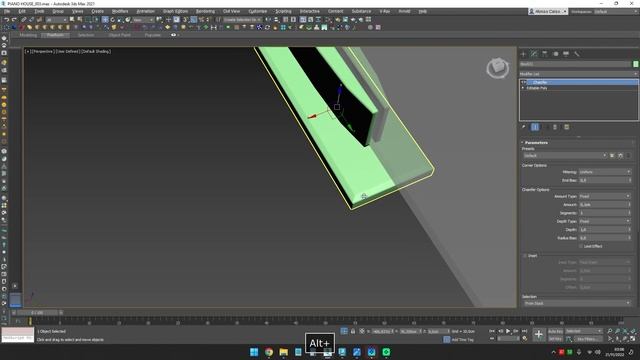Switch to the Object Paint ribbon tab

(x=120, y=35)
